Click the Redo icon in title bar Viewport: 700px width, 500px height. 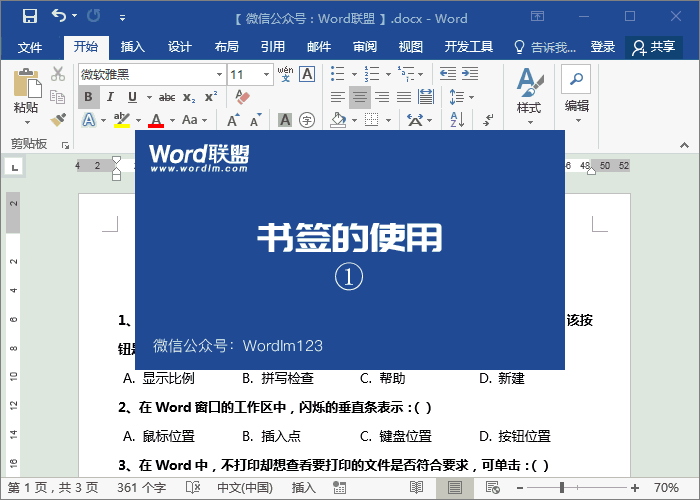point(94,16)
